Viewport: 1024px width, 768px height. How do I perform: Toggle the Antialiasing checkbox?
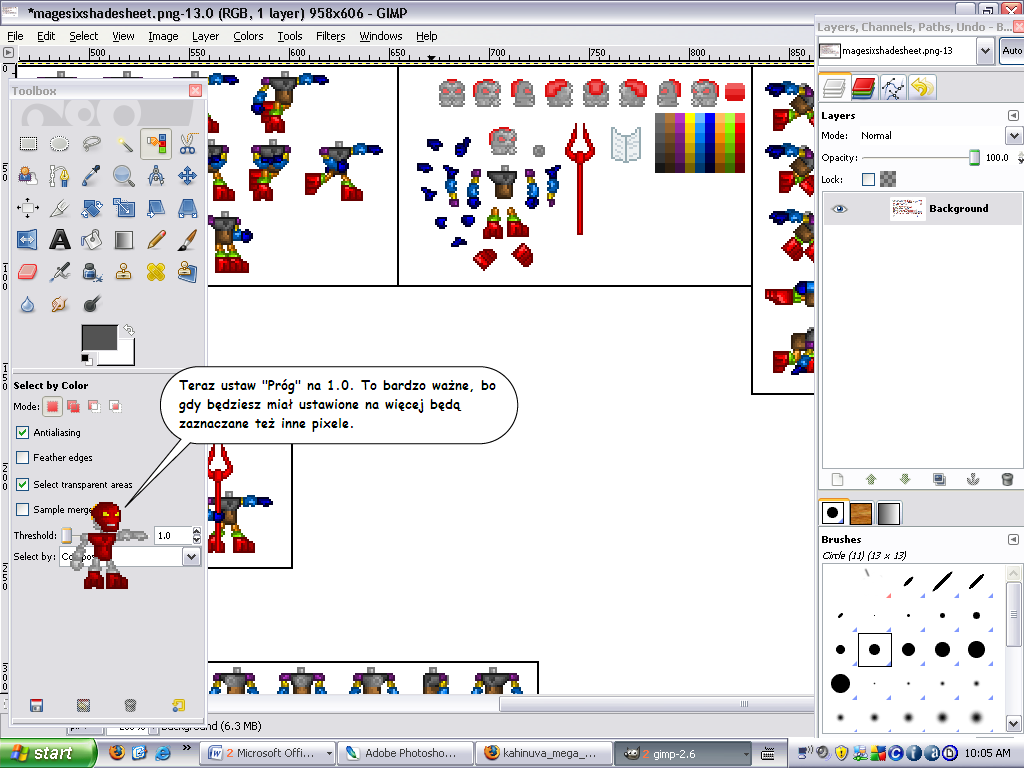22,432
